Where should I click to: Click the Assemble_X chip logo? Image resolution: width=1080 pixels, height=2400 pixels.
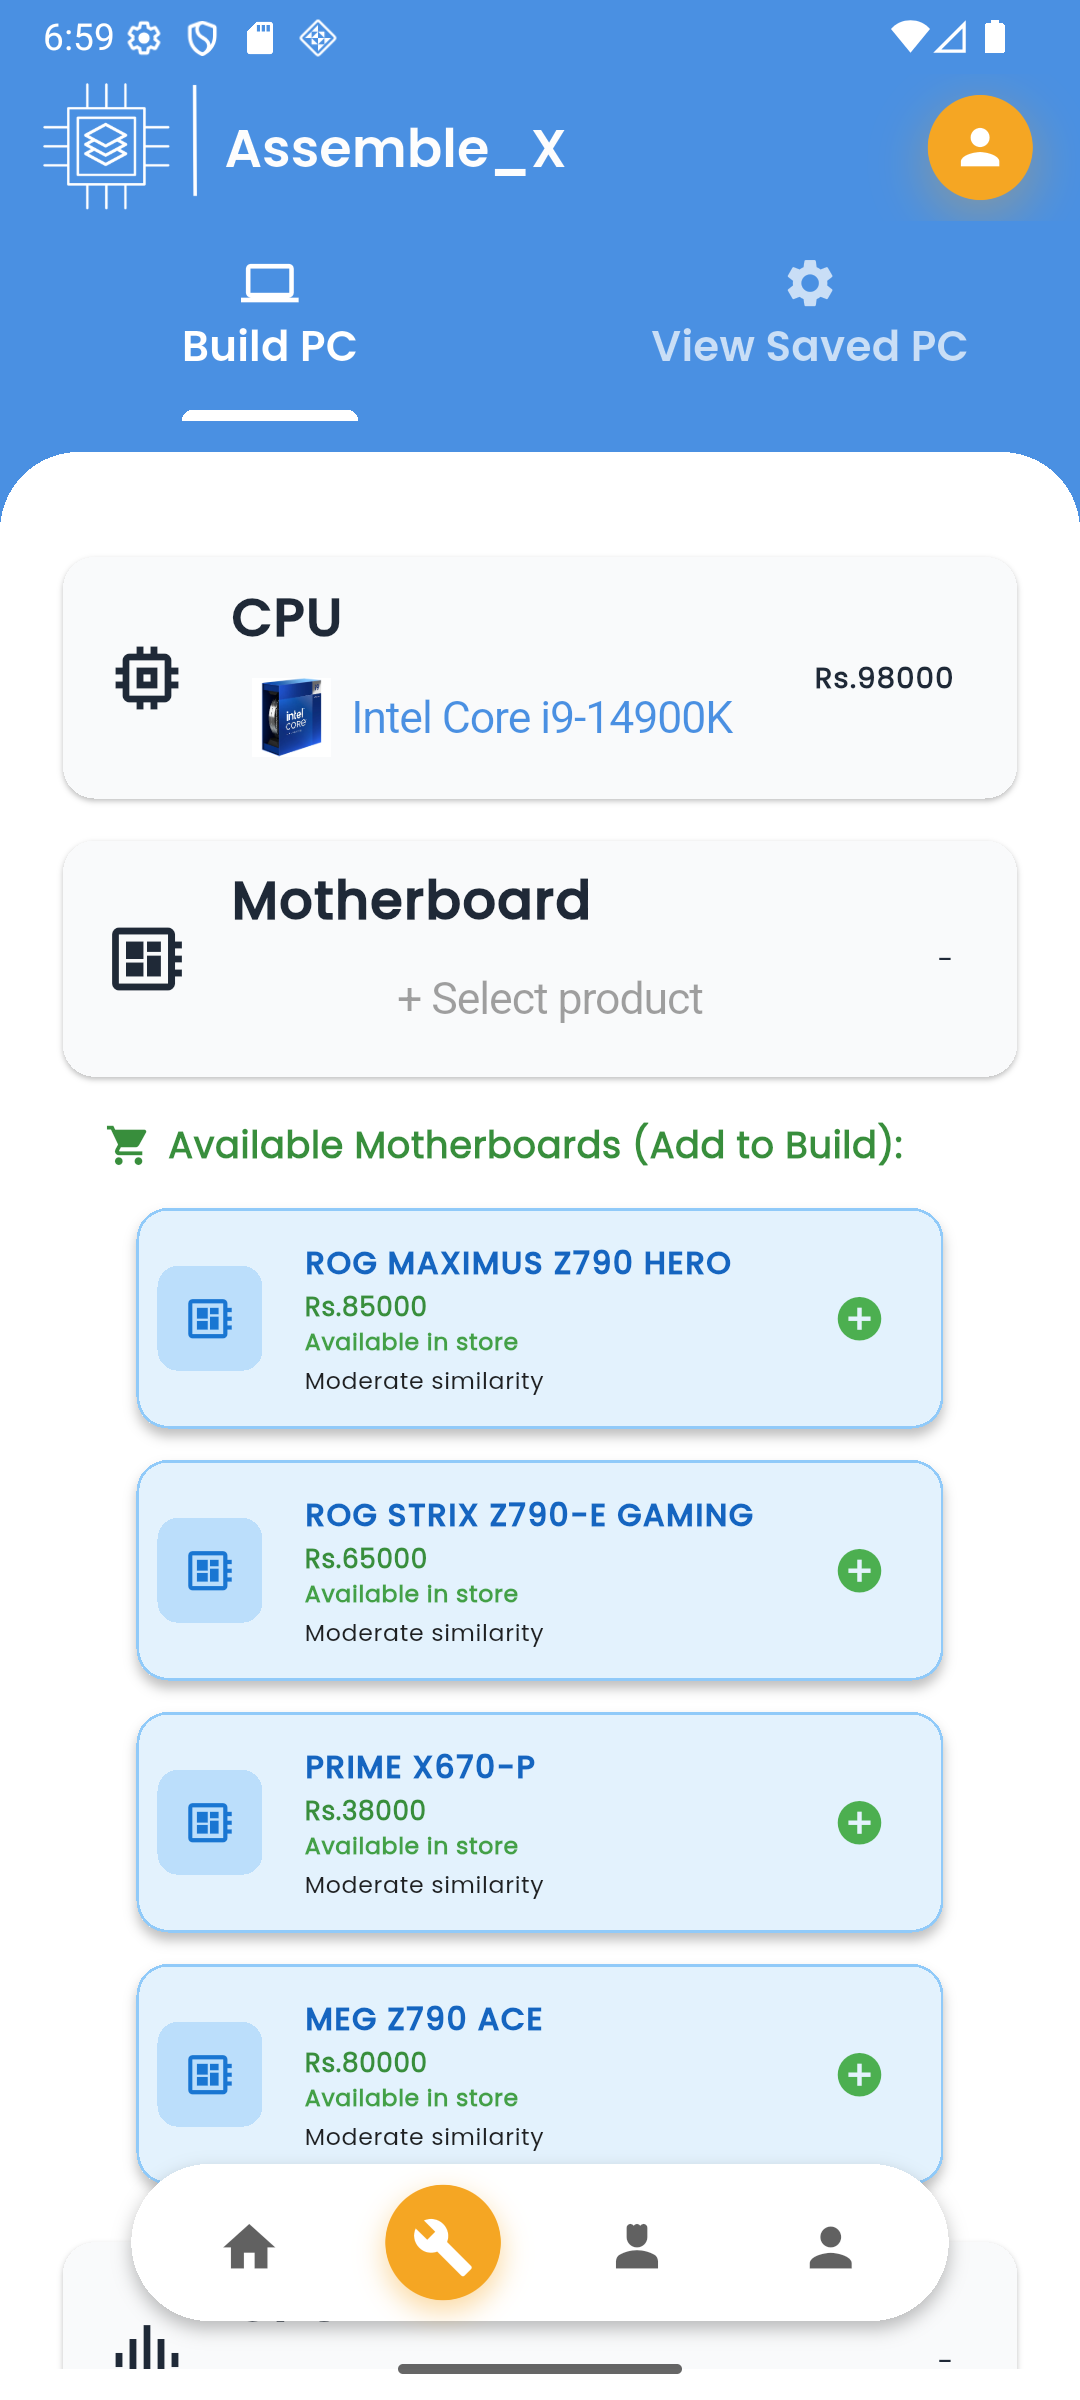pyautogui.click(x=106, y=147)
